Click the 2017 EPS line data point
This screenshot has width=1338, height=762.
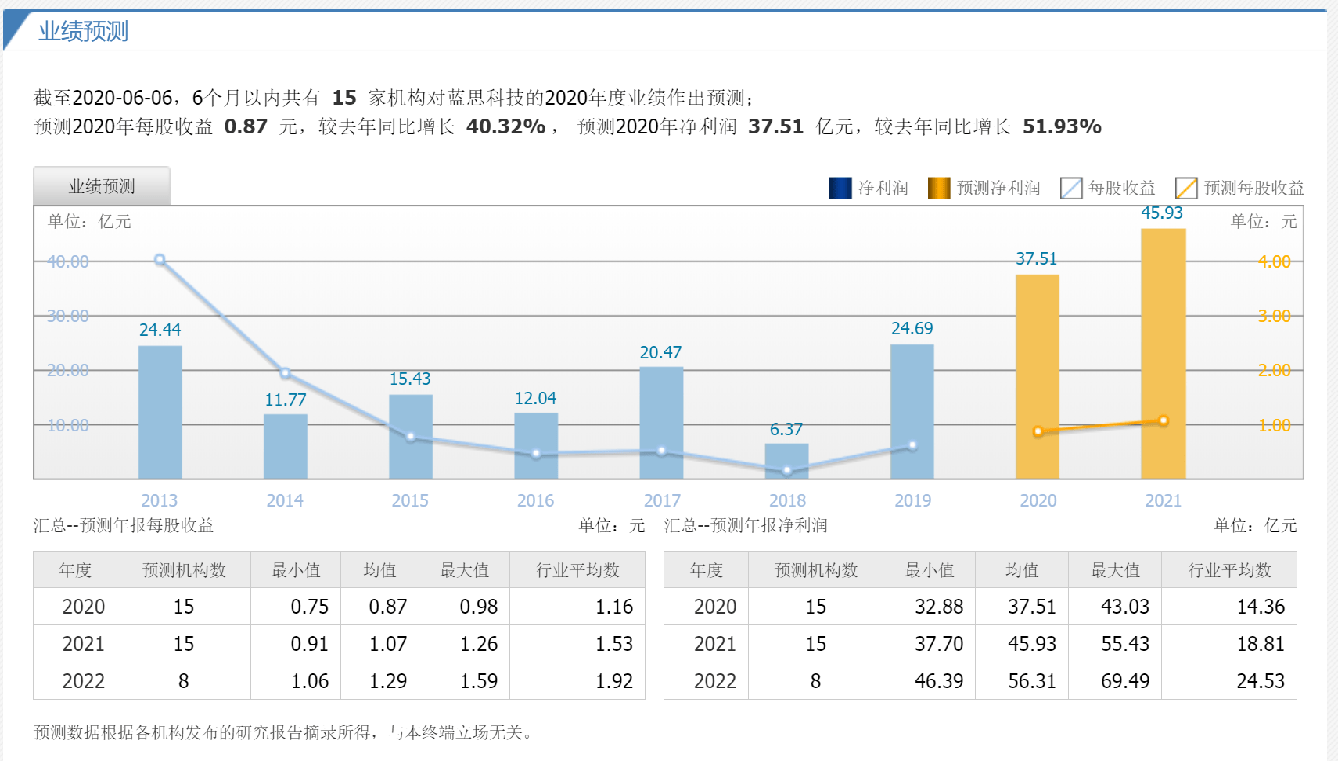click(662, 451)
